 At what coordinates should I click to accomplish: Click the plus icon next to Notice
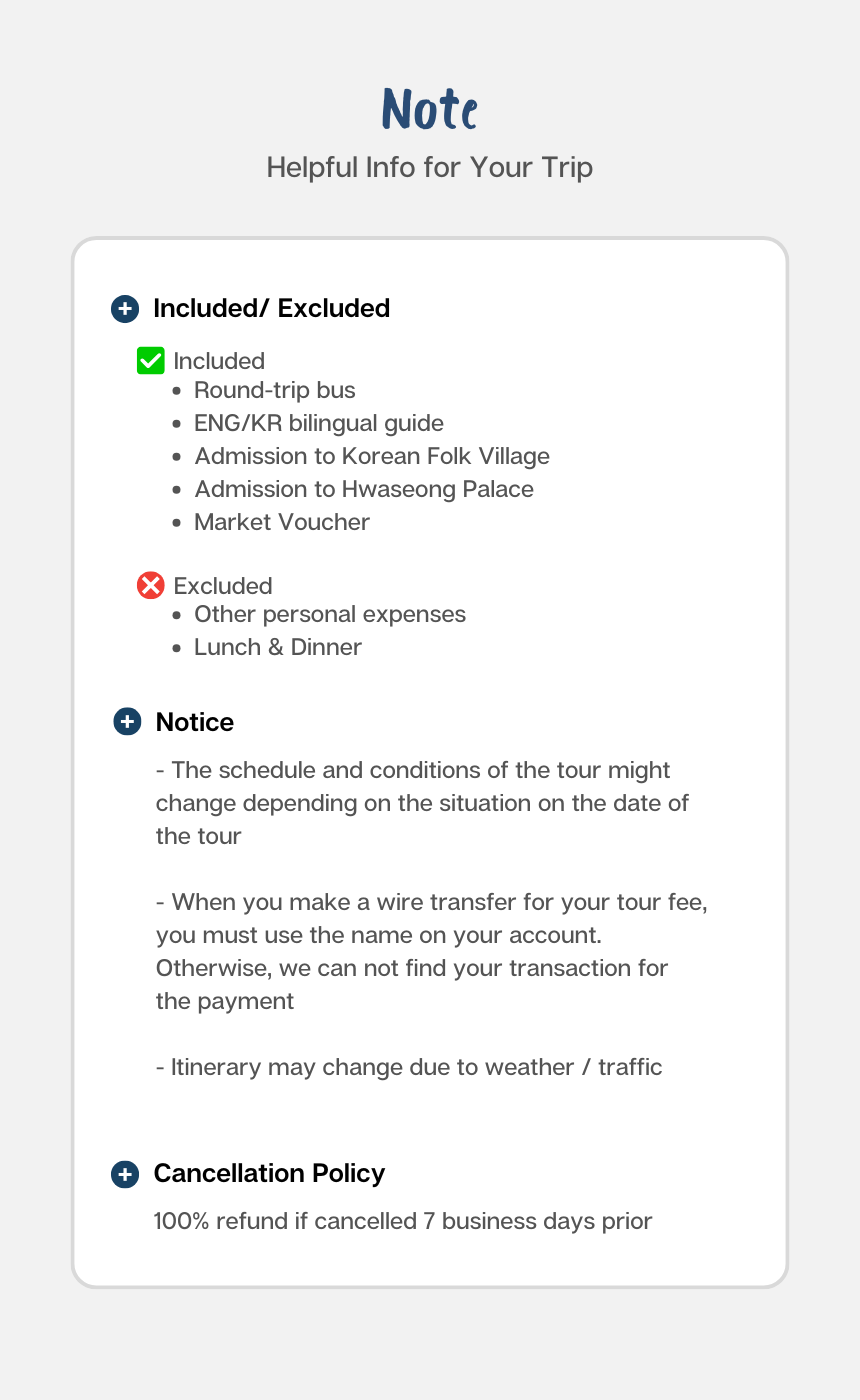tap(127, 722)
